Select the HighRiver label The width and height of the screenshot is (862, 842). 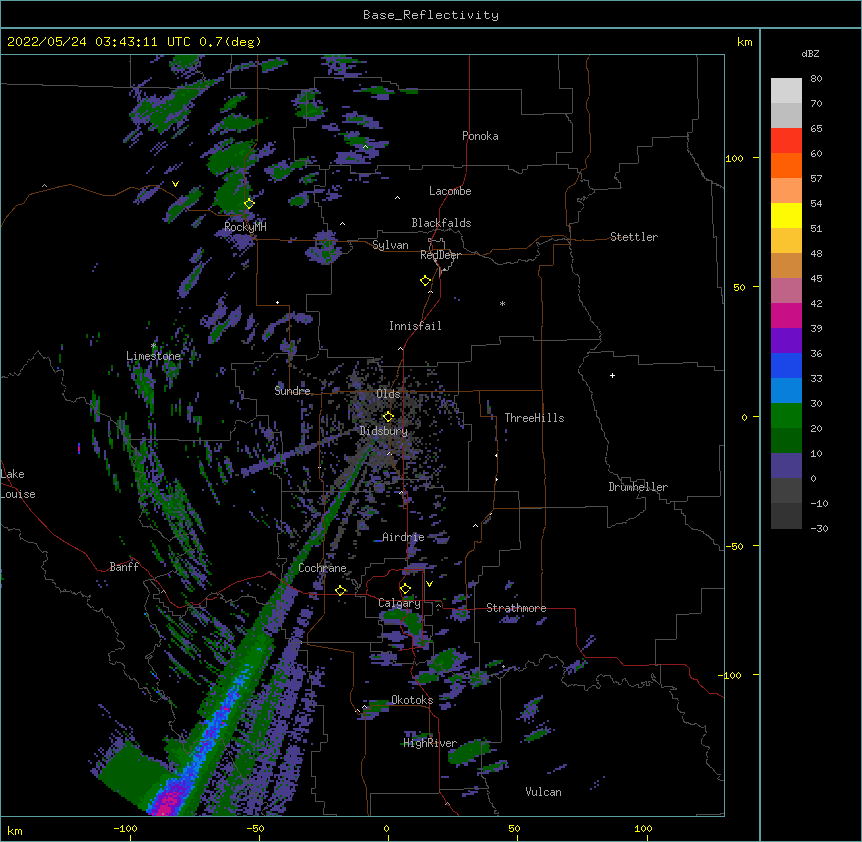click(x=430, y=743)
